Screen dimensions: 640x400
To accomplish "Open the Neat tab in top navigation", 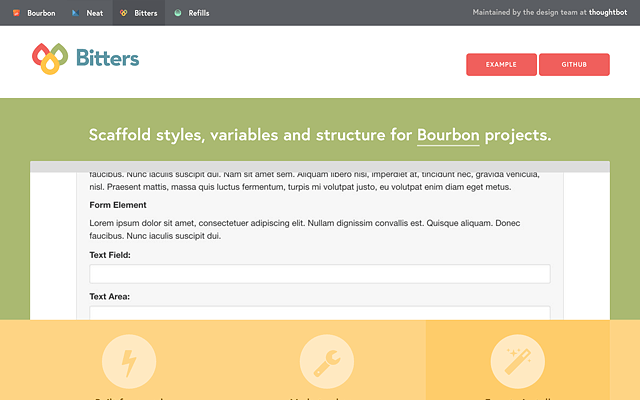I will (88, 13).
